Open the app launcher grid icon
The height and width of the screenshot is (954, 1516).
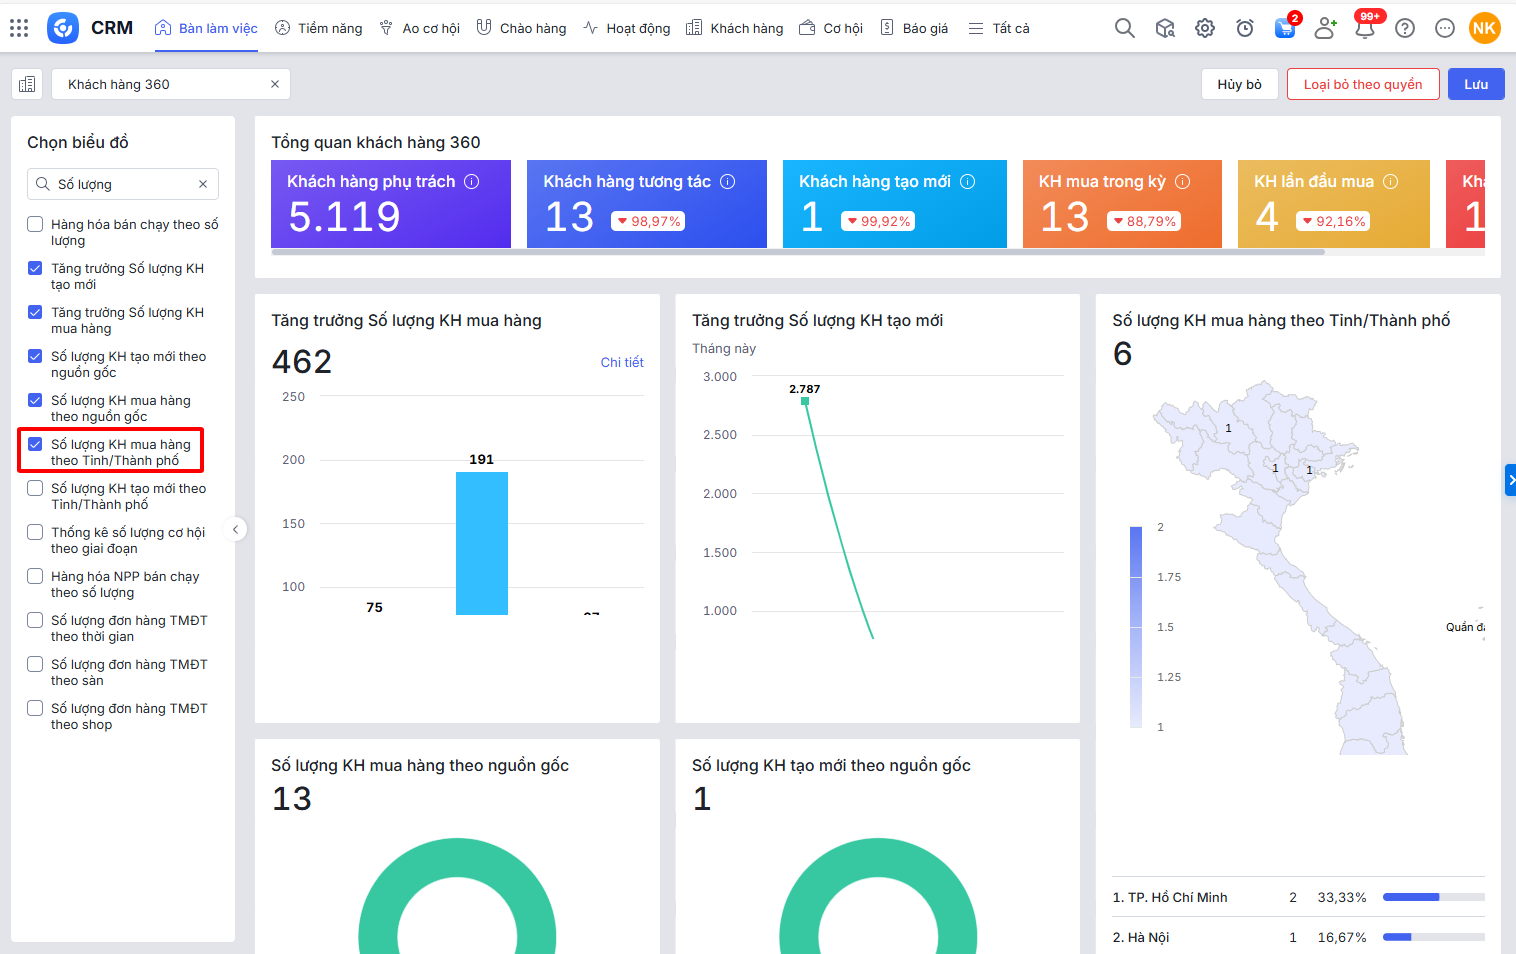pyautogui.click(x=19, y=28)
